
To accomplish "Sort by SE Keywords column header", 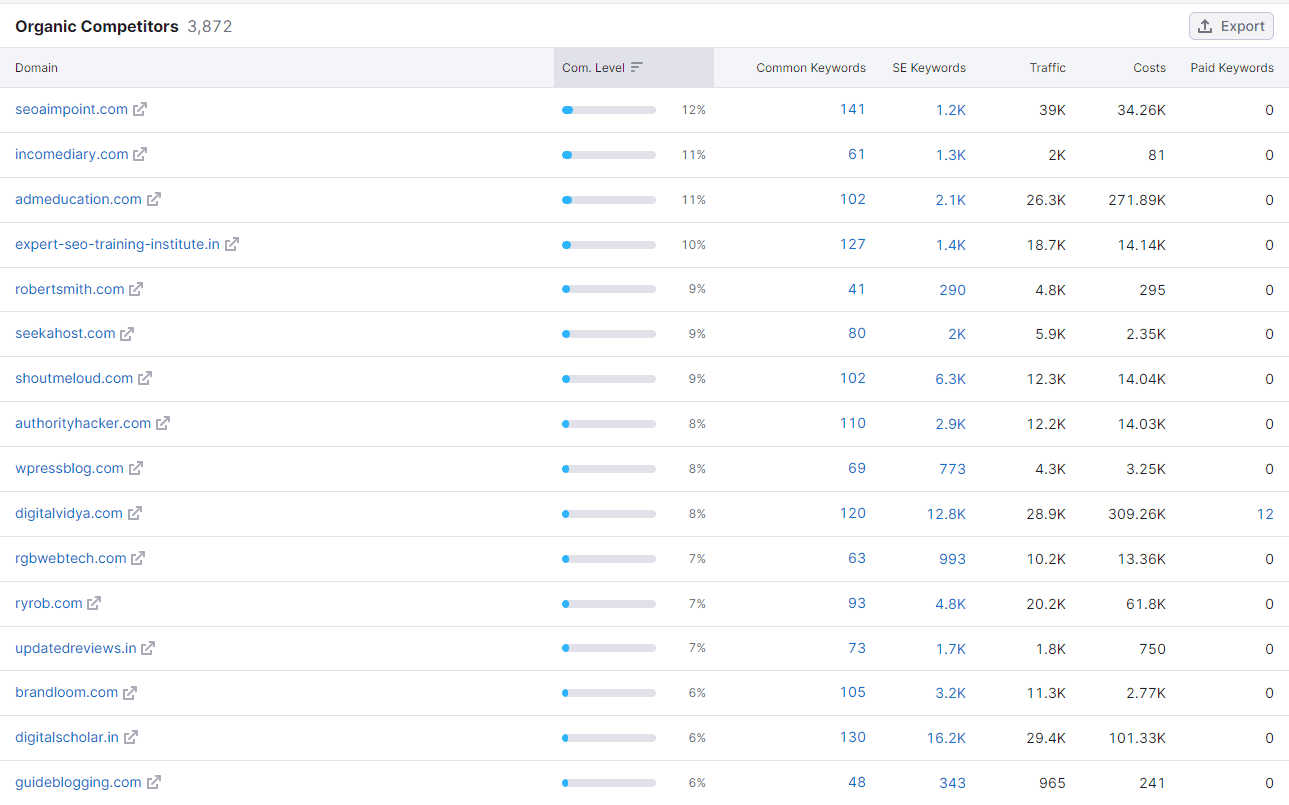I will 928,68.
